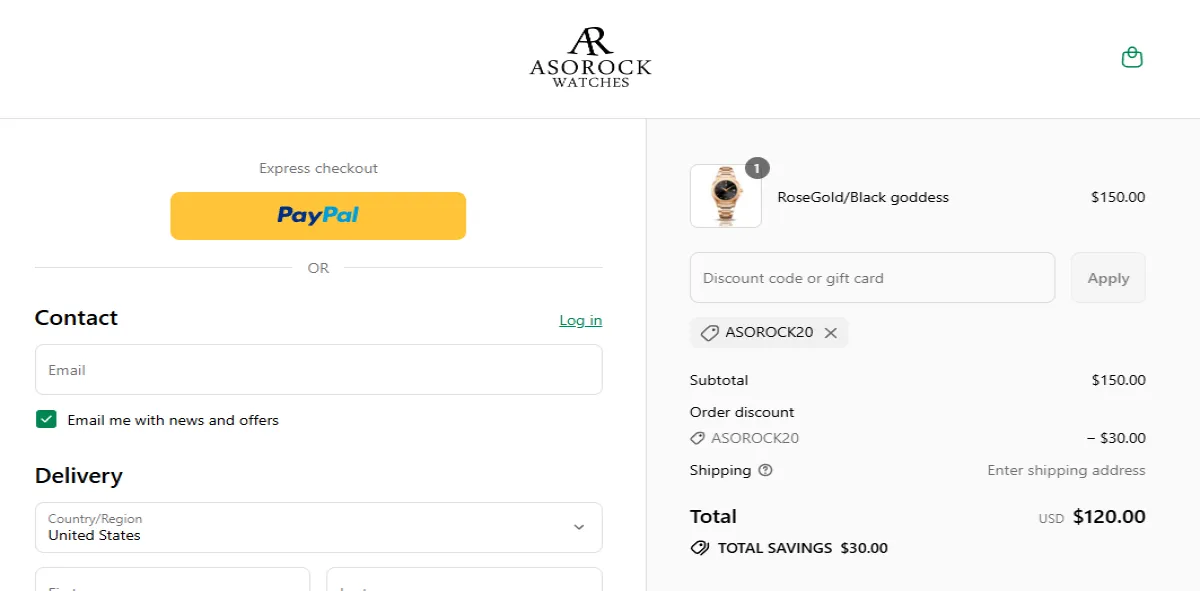Click the tag icon next to Order discount ASOROCK20

click(x=696, y=438)
